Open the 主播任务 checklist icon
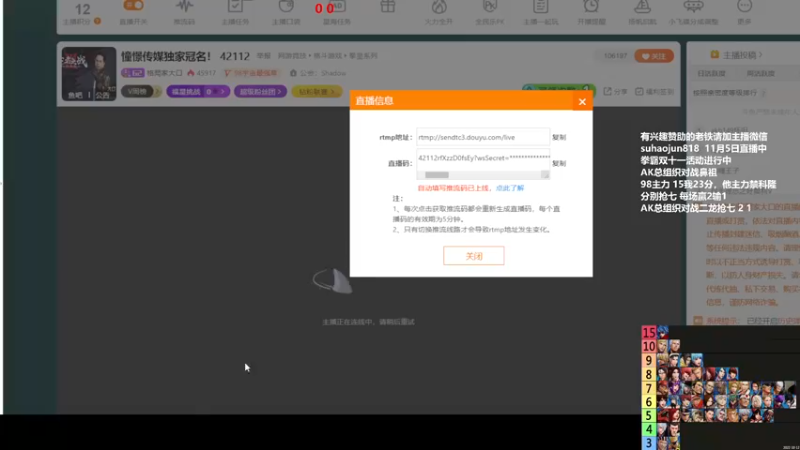The height and width of the screenshot is (450, 800). point(235,7)
